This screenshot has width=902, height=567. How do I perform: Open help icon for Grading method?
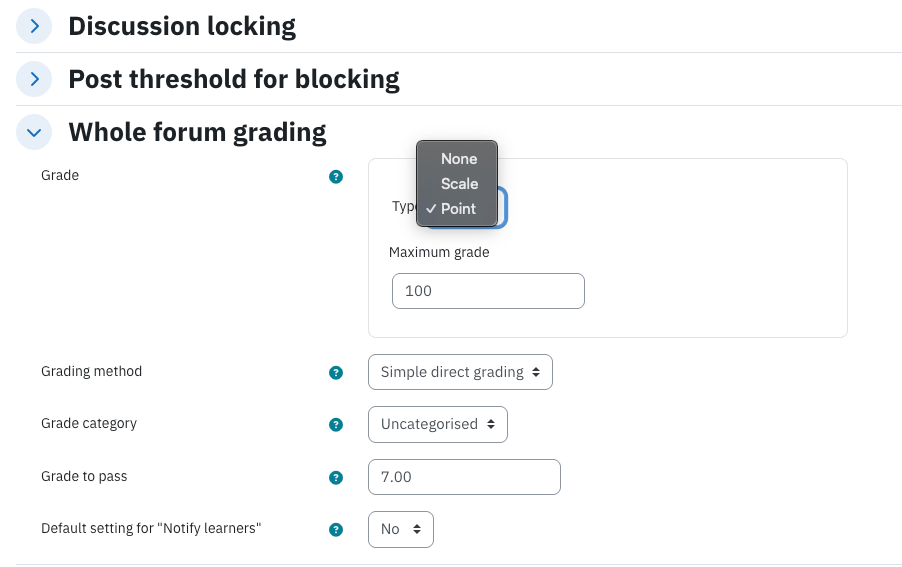pos(336,373)
